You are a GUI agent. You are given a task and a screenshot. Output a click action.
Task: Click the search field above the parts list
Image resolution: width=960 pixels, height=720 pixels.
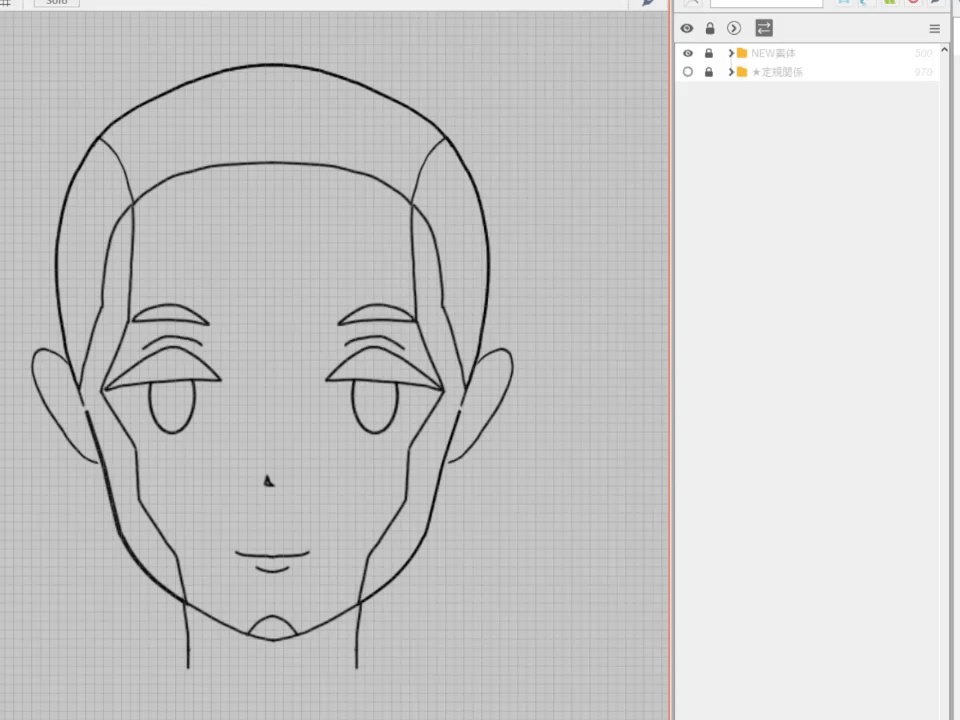tap(766, 3)
